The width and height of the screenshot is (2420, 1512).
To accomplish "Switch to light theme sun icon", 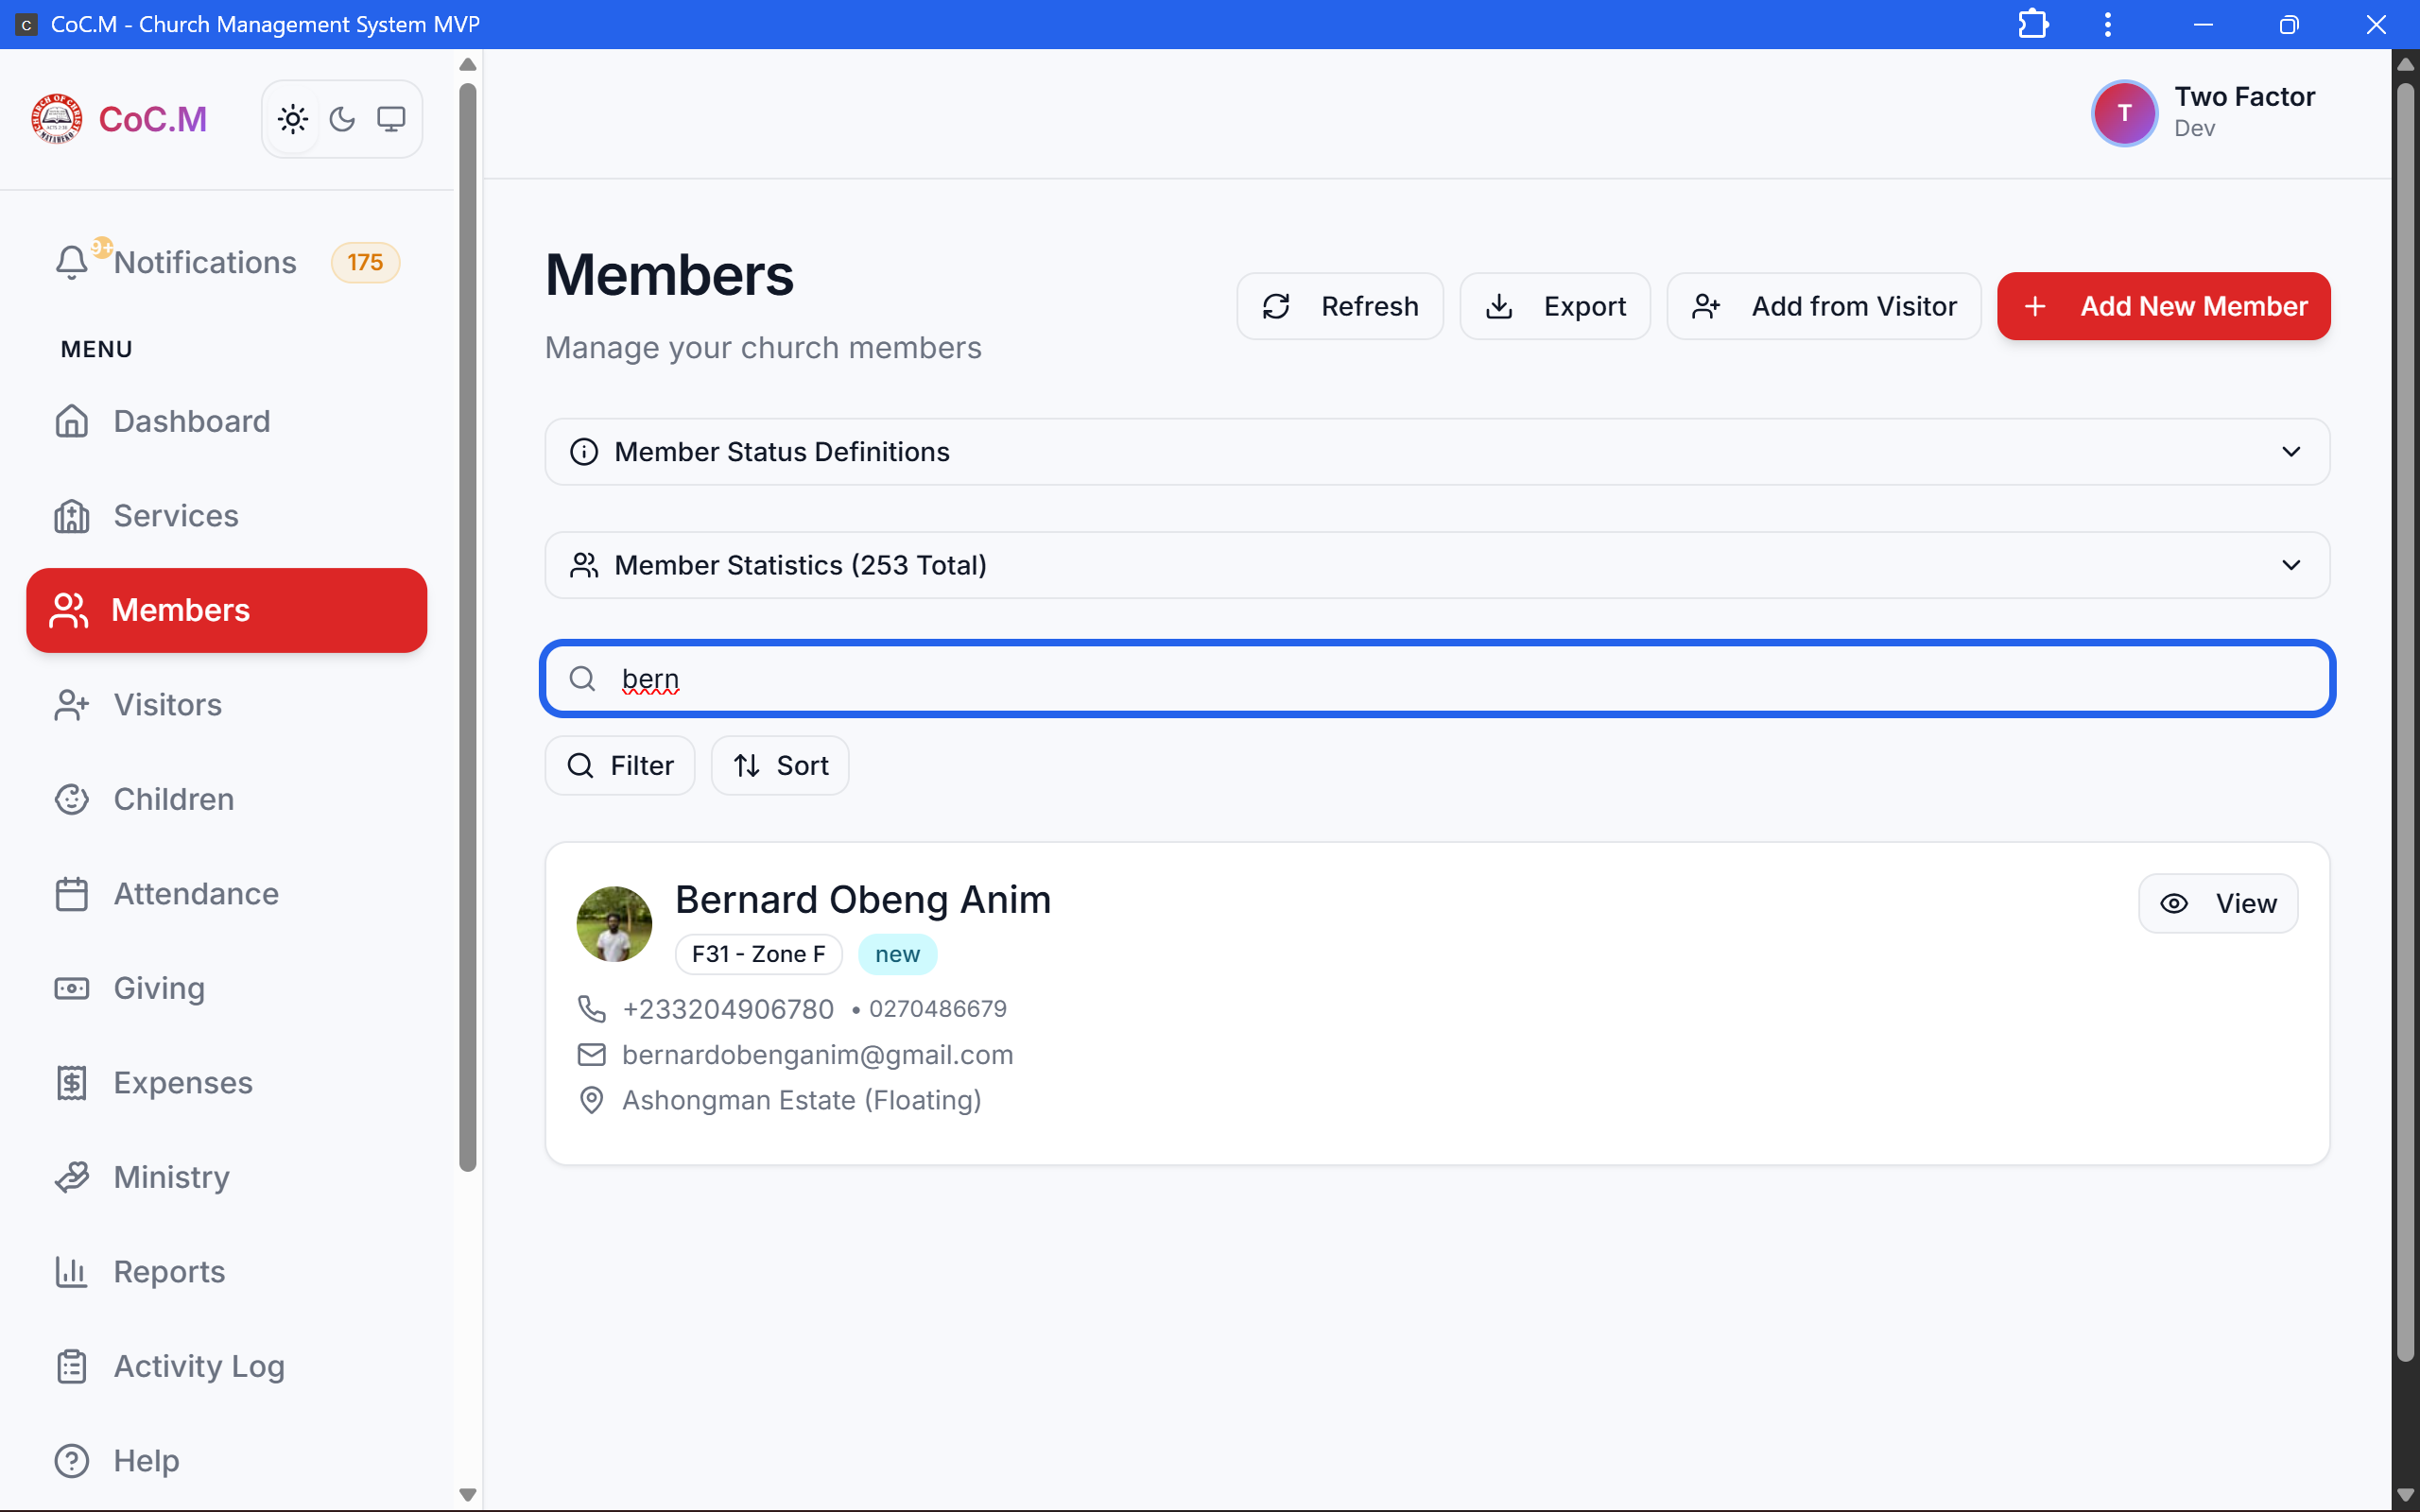I will (x=293, y=119).
